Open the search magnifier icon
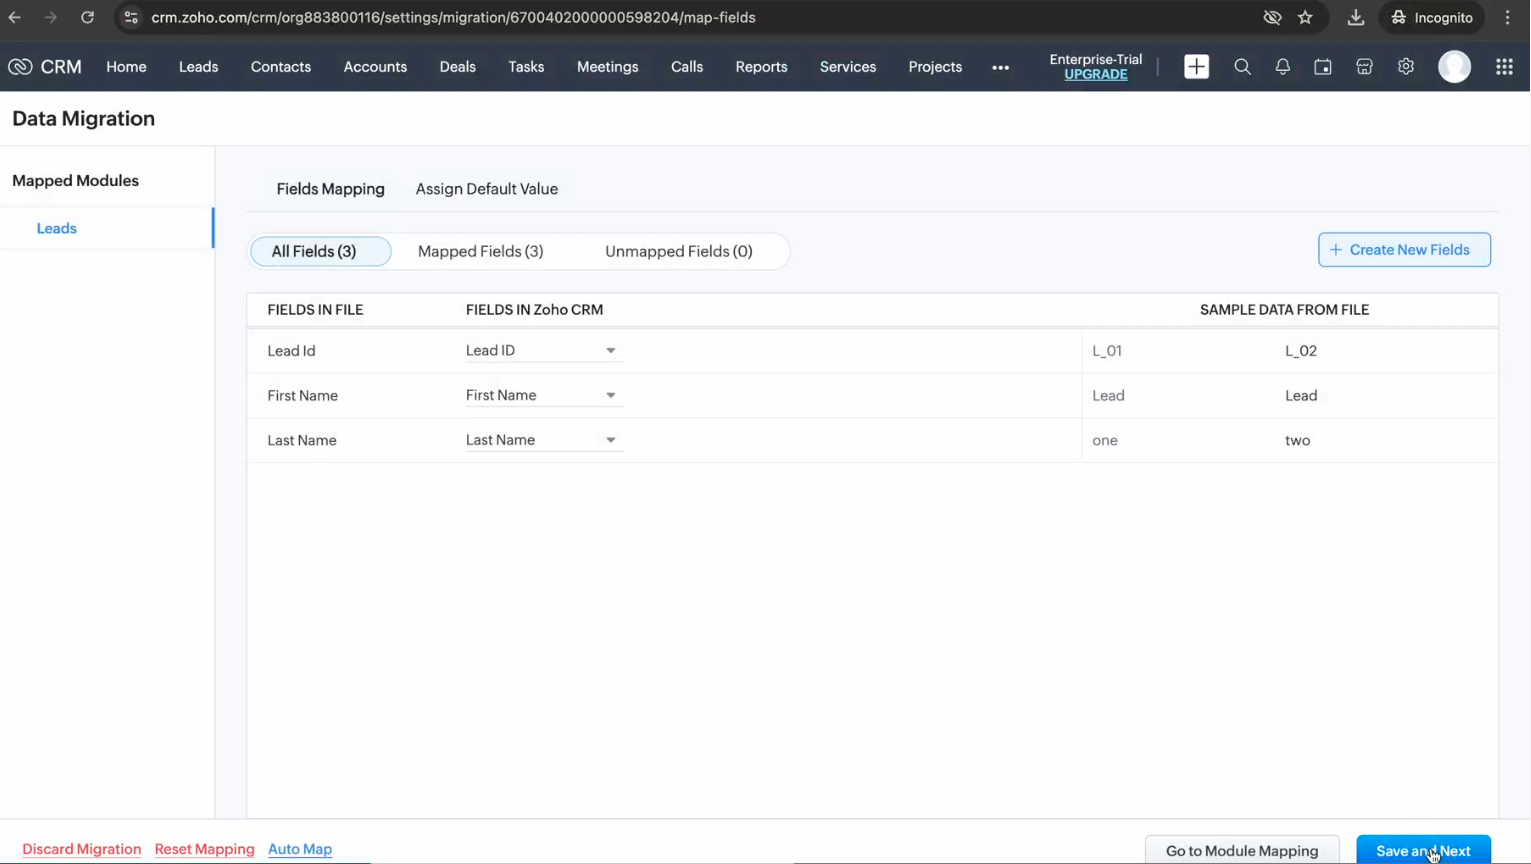This screenshot has width=1531, height=864. 1242,67
